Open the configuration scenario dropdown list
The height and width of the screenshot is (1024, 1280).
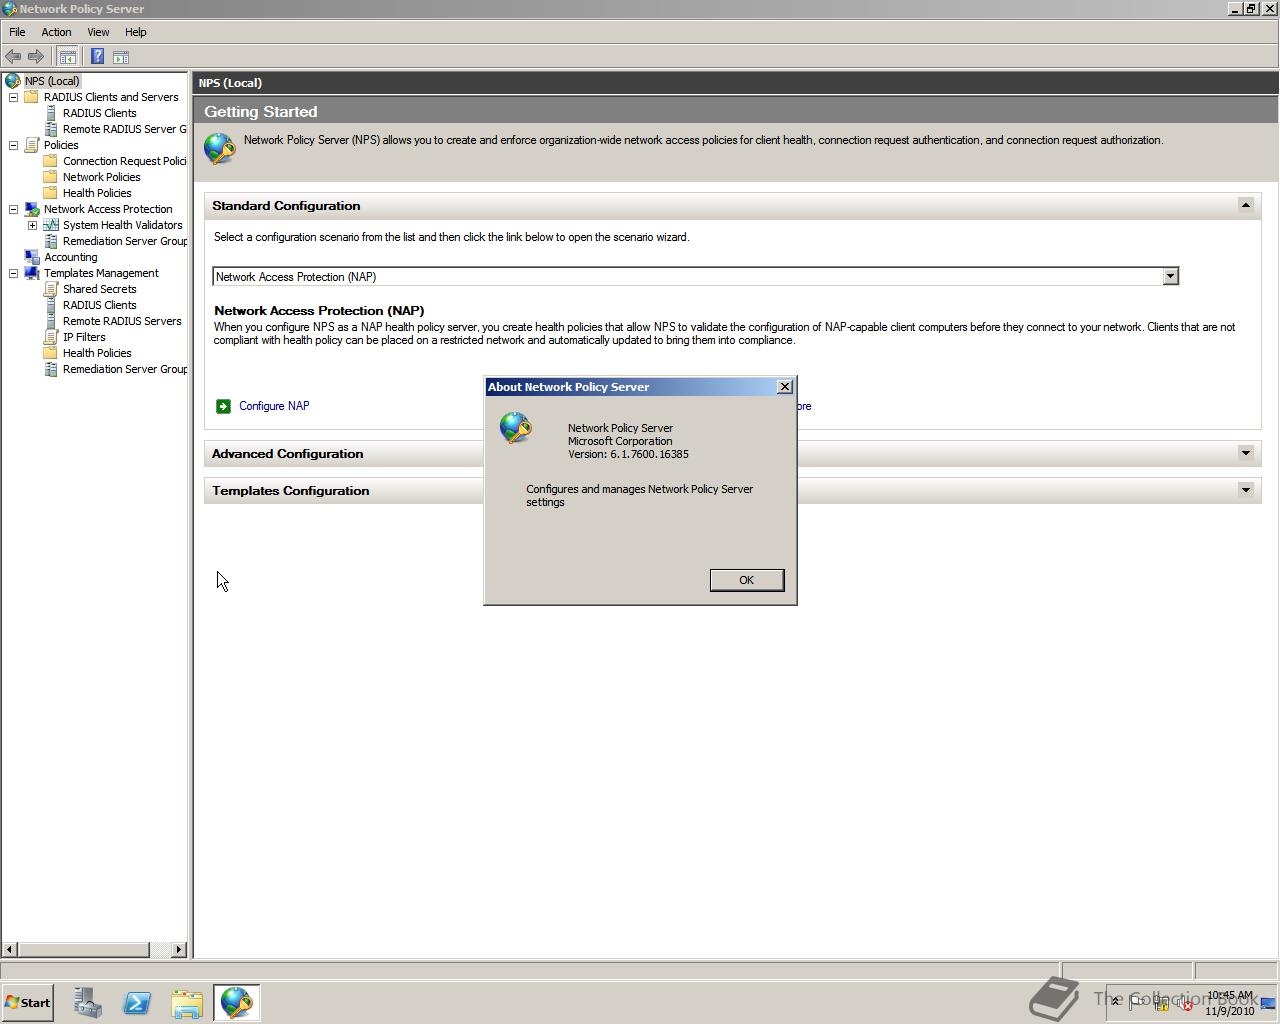point(1170,276)
